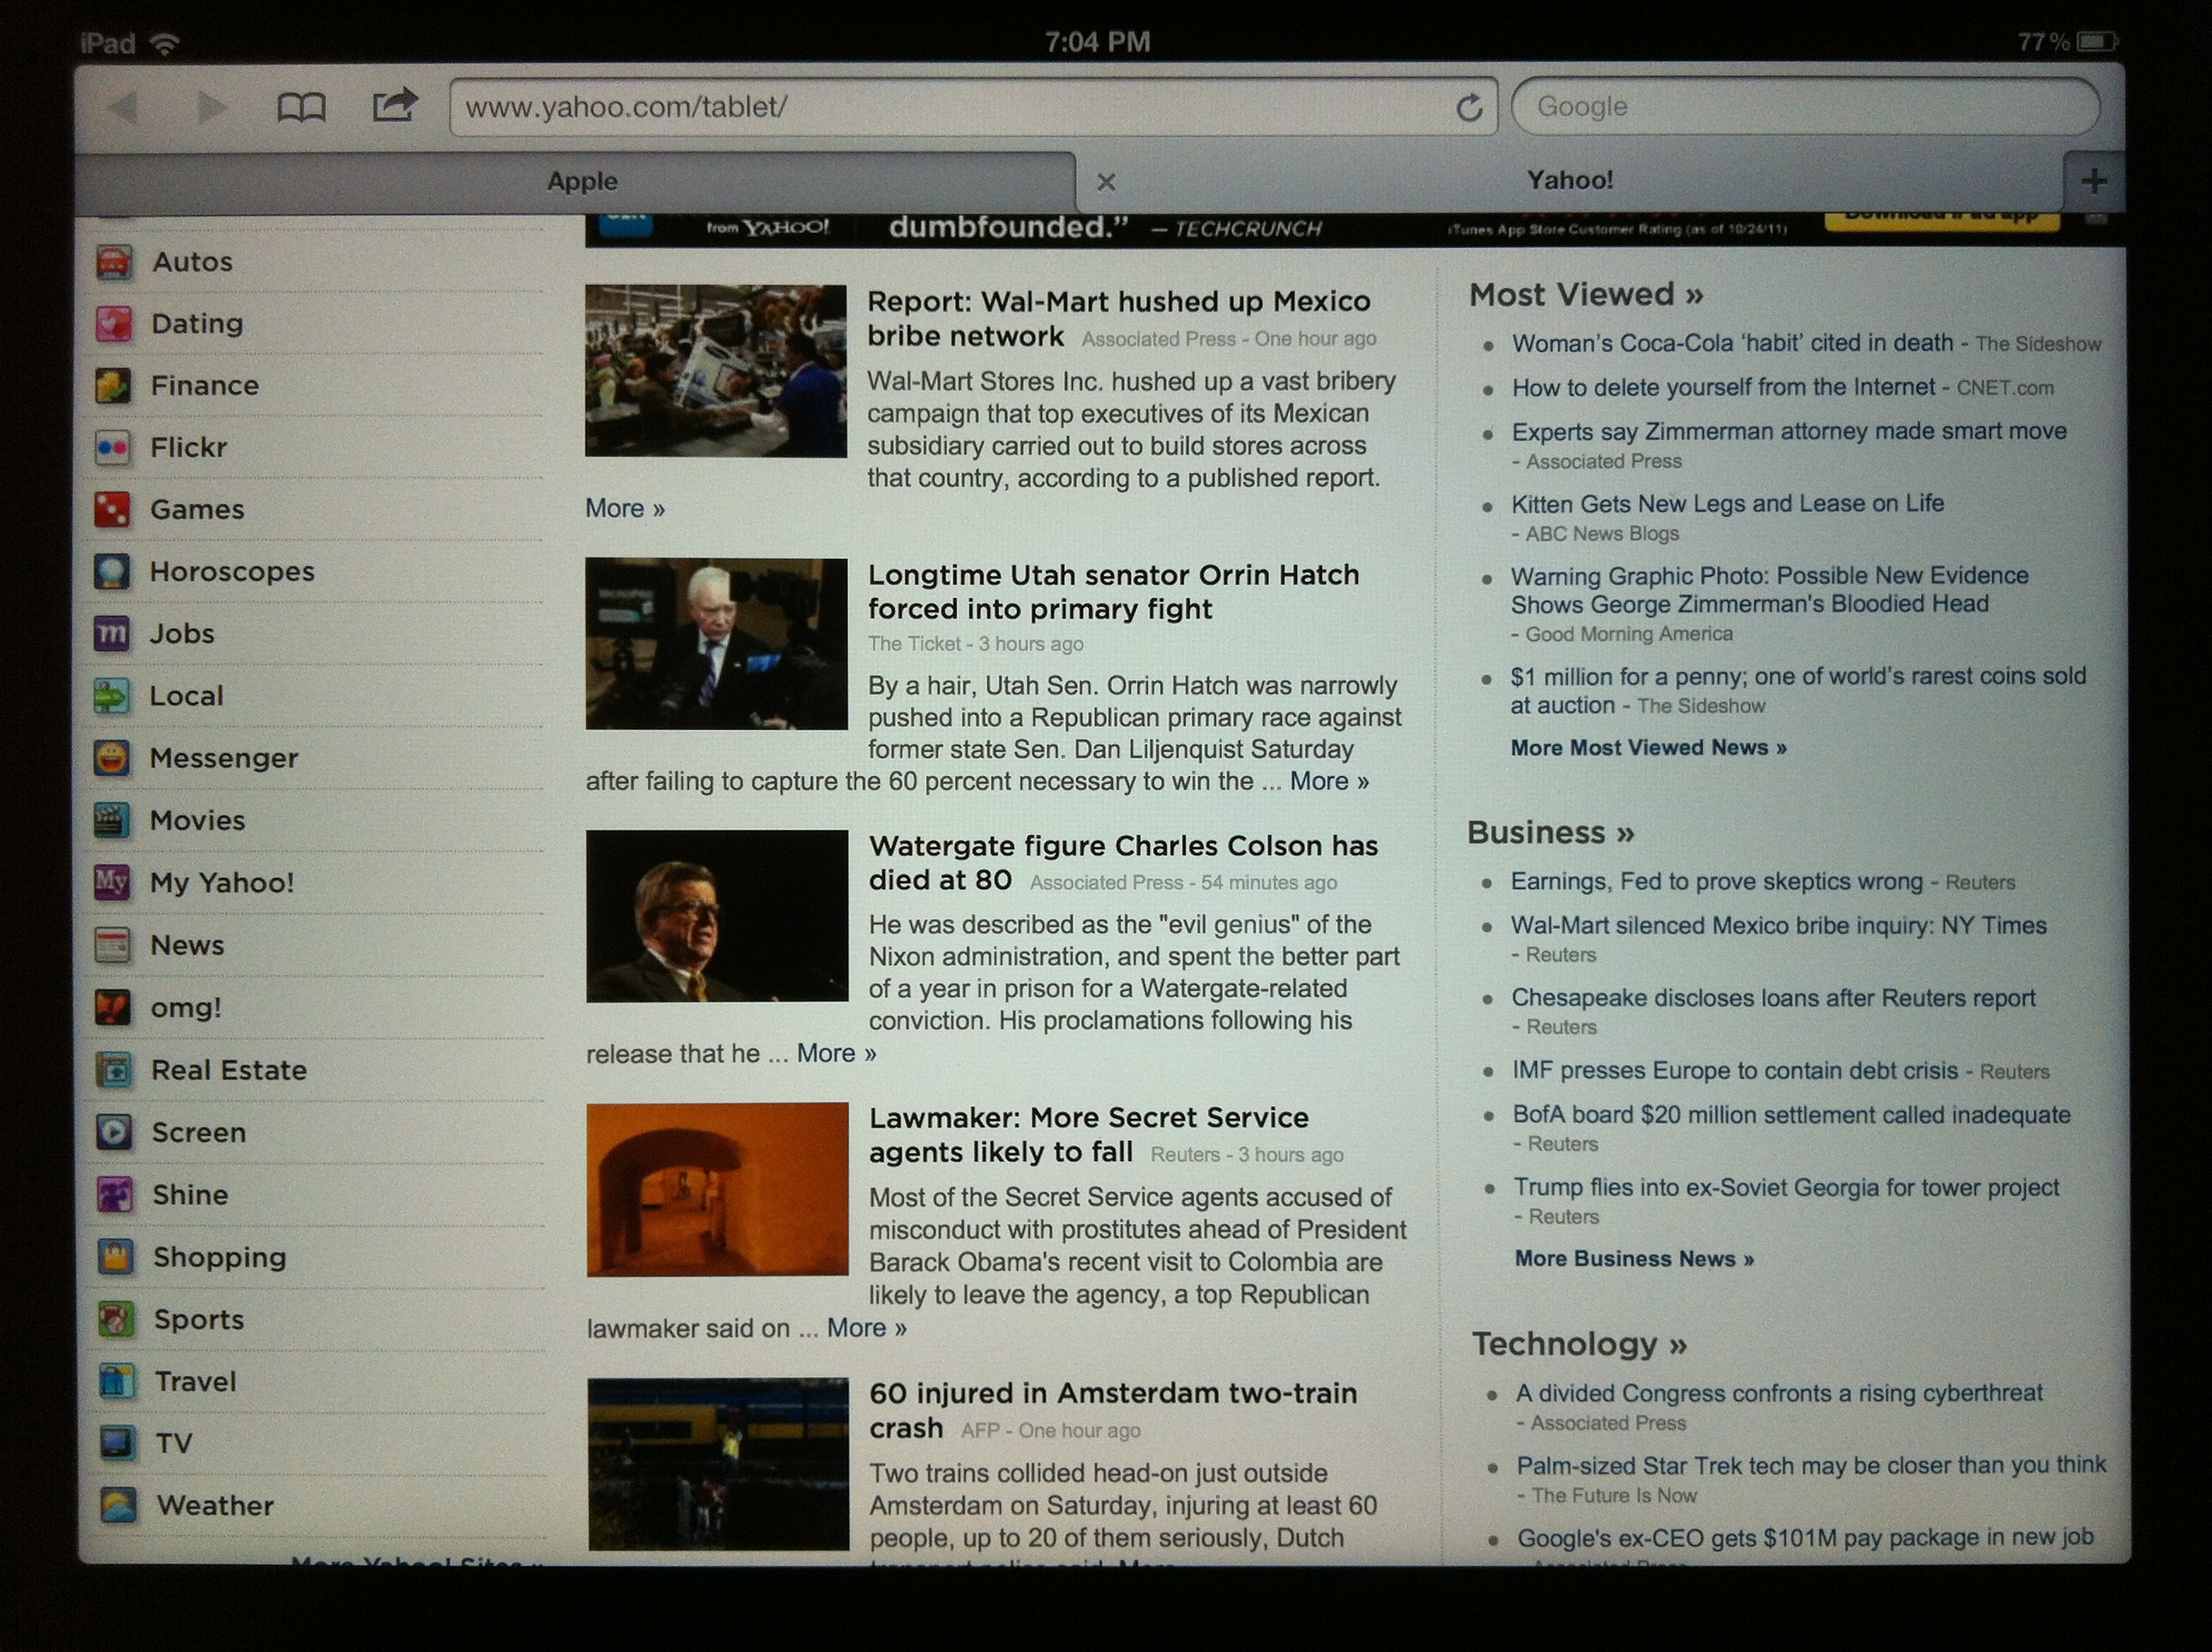
Task: Tap the Finance sidebar icon
Action: click(112, 386)
